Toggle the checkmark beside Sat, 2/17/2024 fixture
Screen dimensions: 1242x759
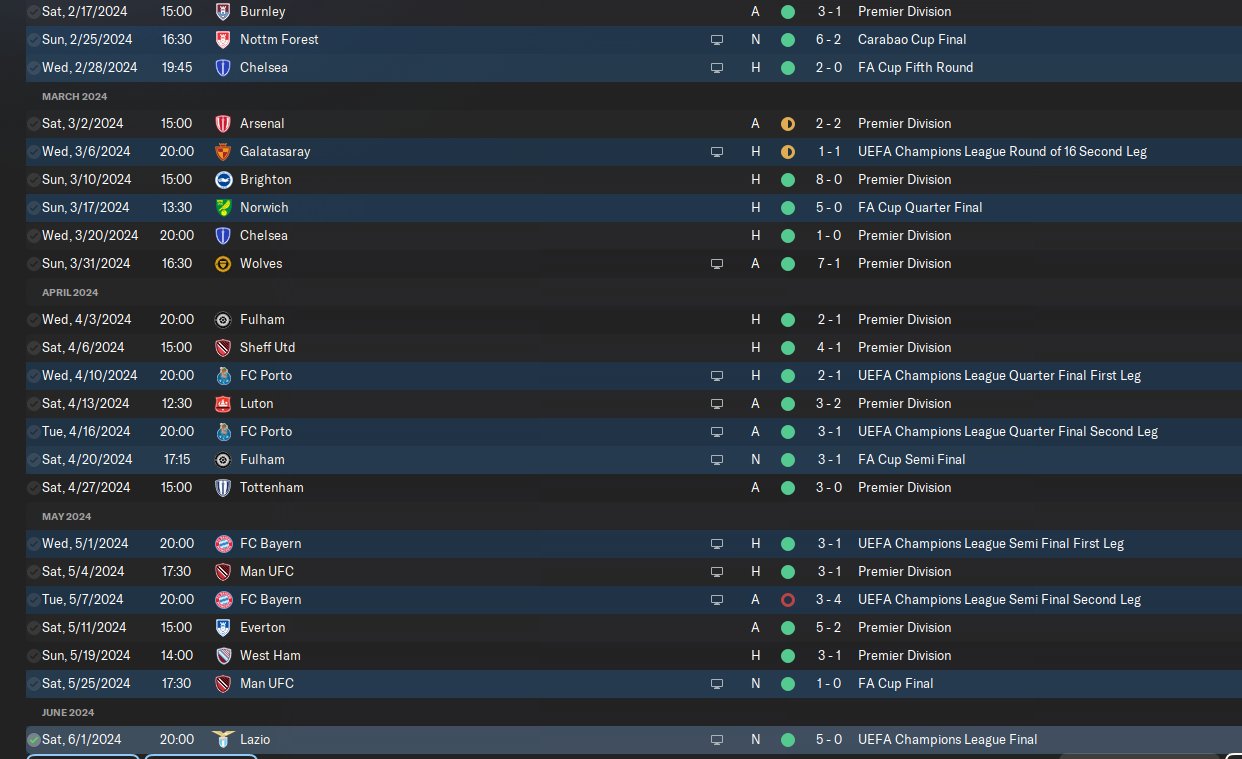coord(34,12)
